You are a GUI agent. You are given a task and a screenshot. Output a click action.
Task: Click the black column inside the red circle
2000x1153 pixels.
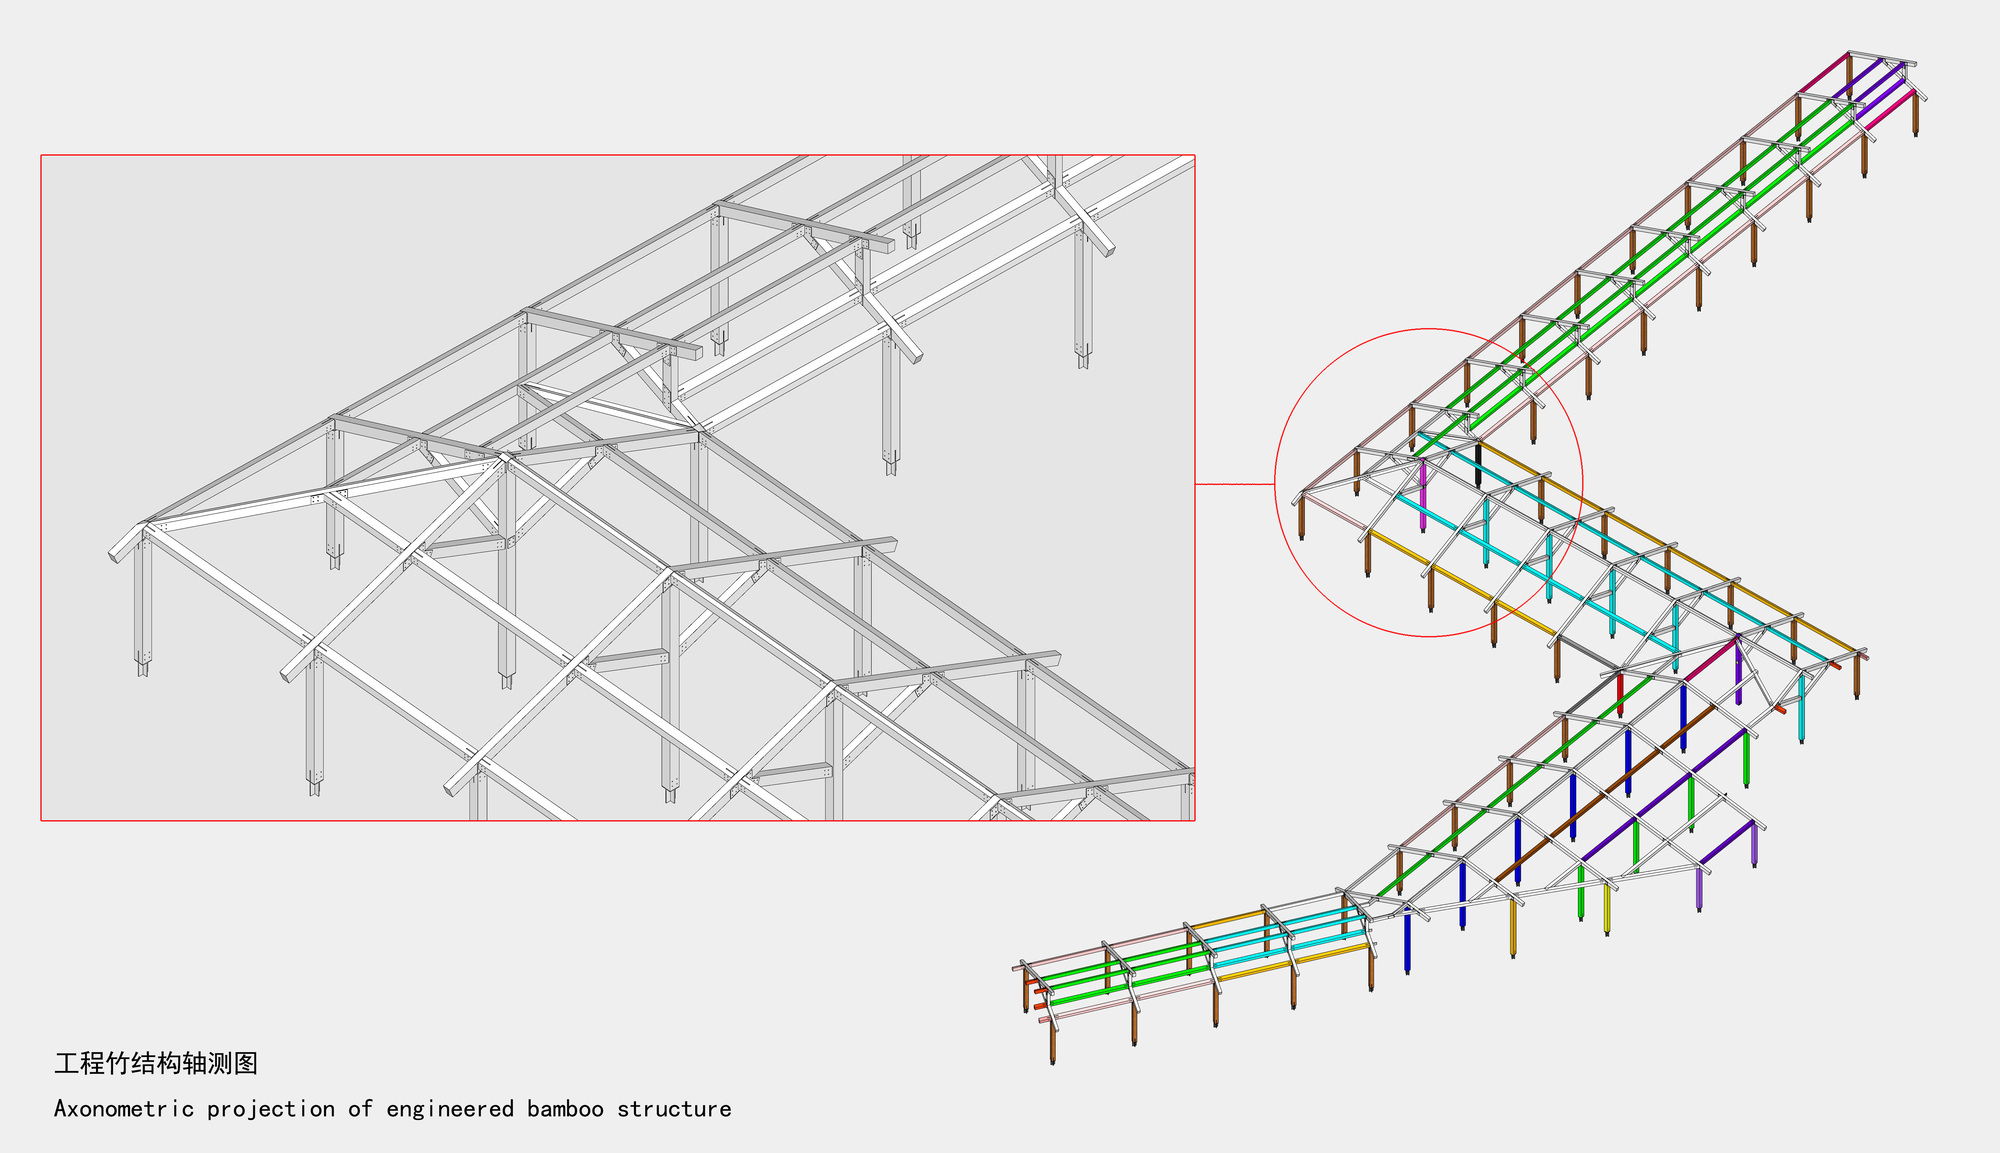[x=1478, y=465]
